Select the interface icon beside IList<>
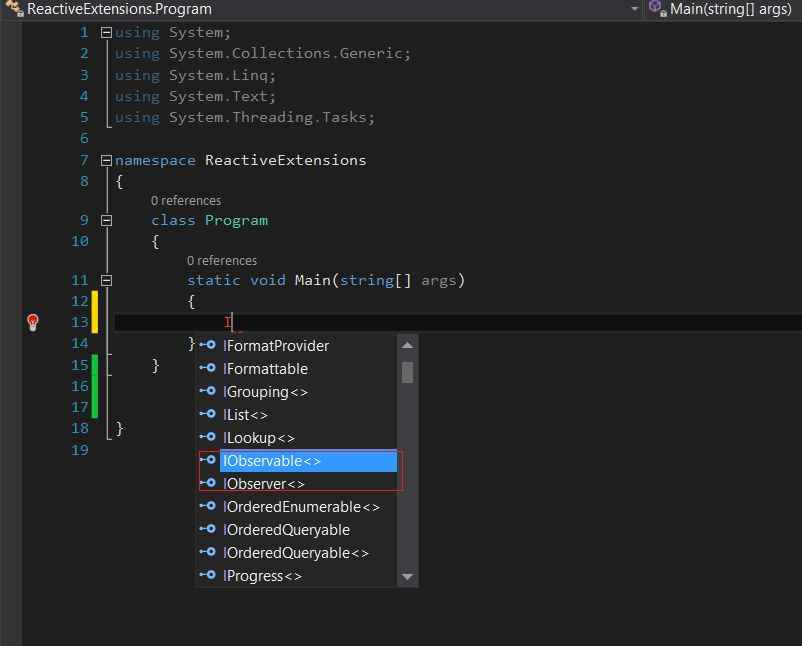The image size is (802, 646). [x=208, y=414]
